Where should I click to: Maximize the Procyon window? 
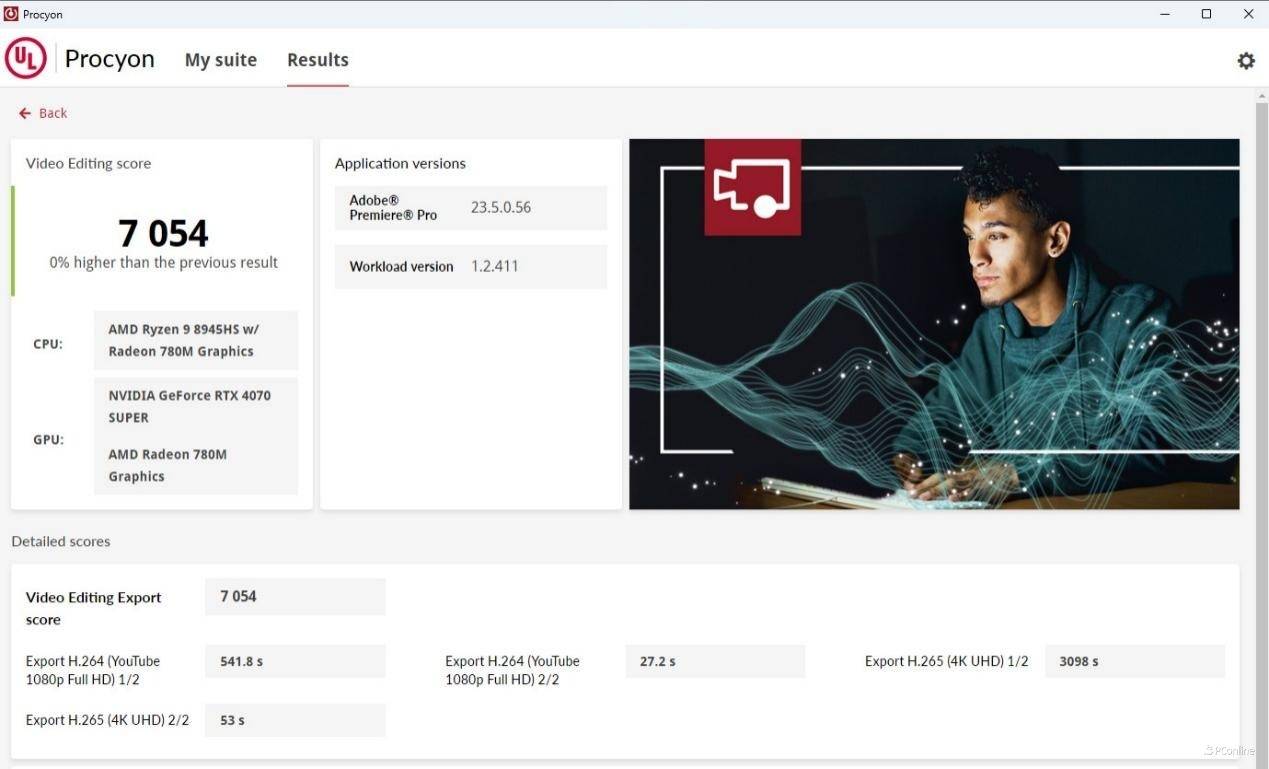(x=1206, y=14)
